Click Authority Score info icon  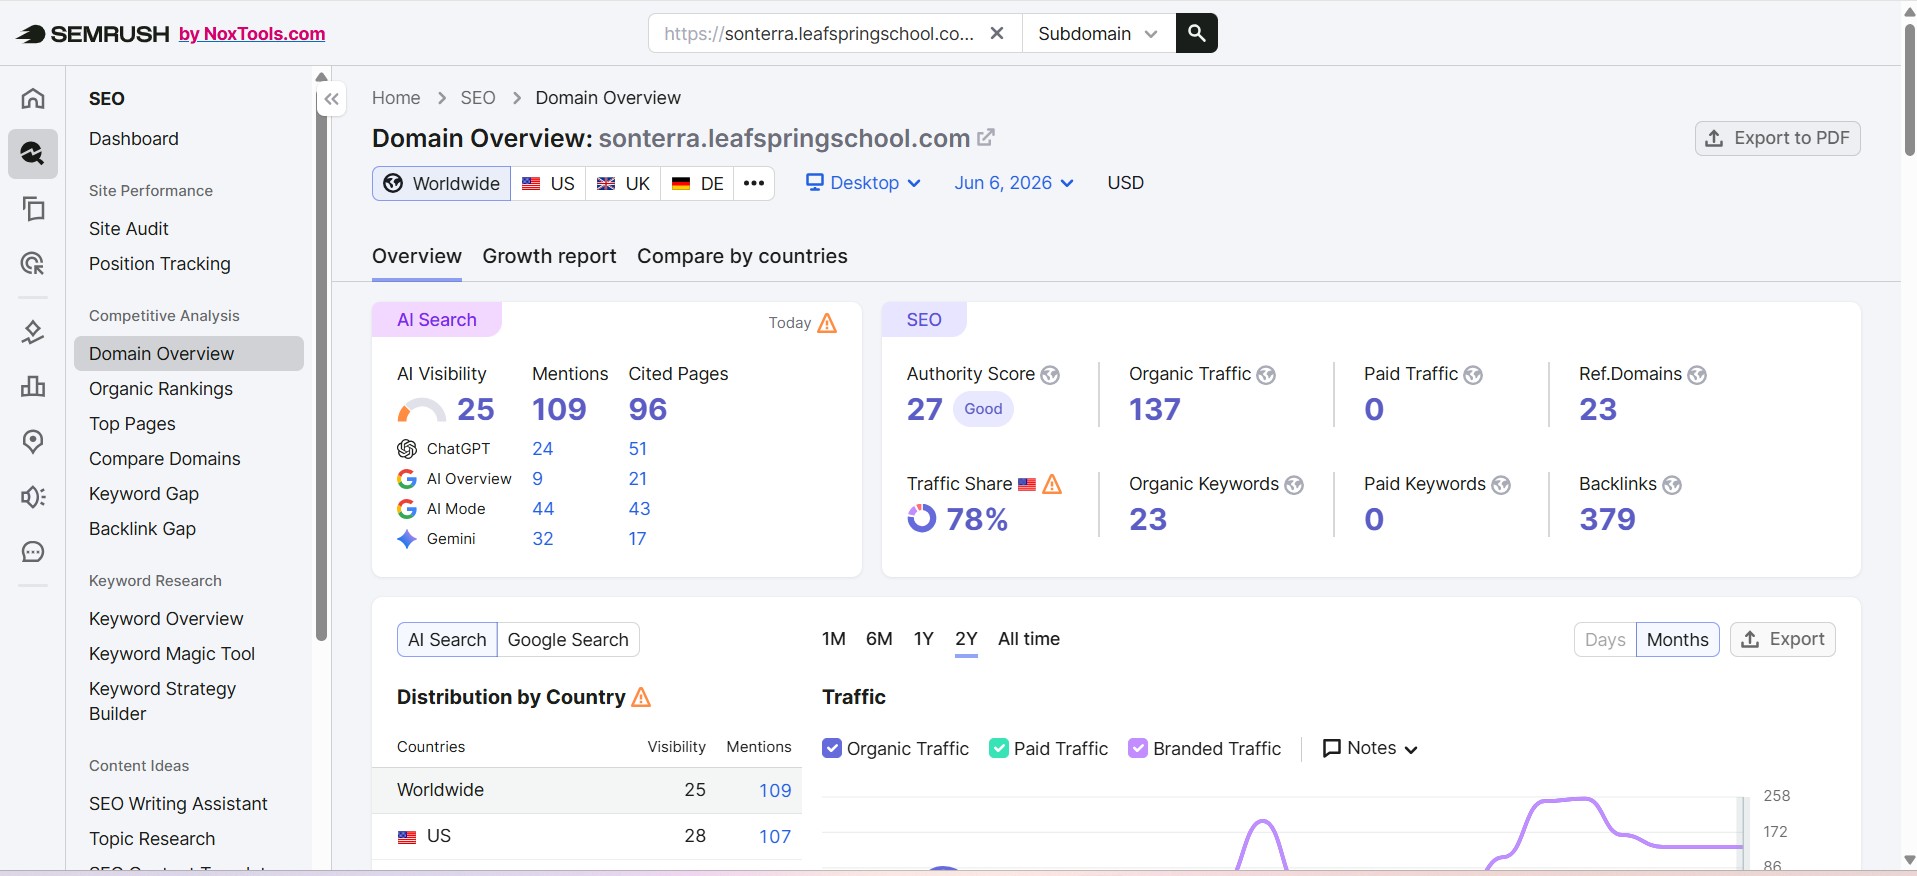click(1050, 375)
